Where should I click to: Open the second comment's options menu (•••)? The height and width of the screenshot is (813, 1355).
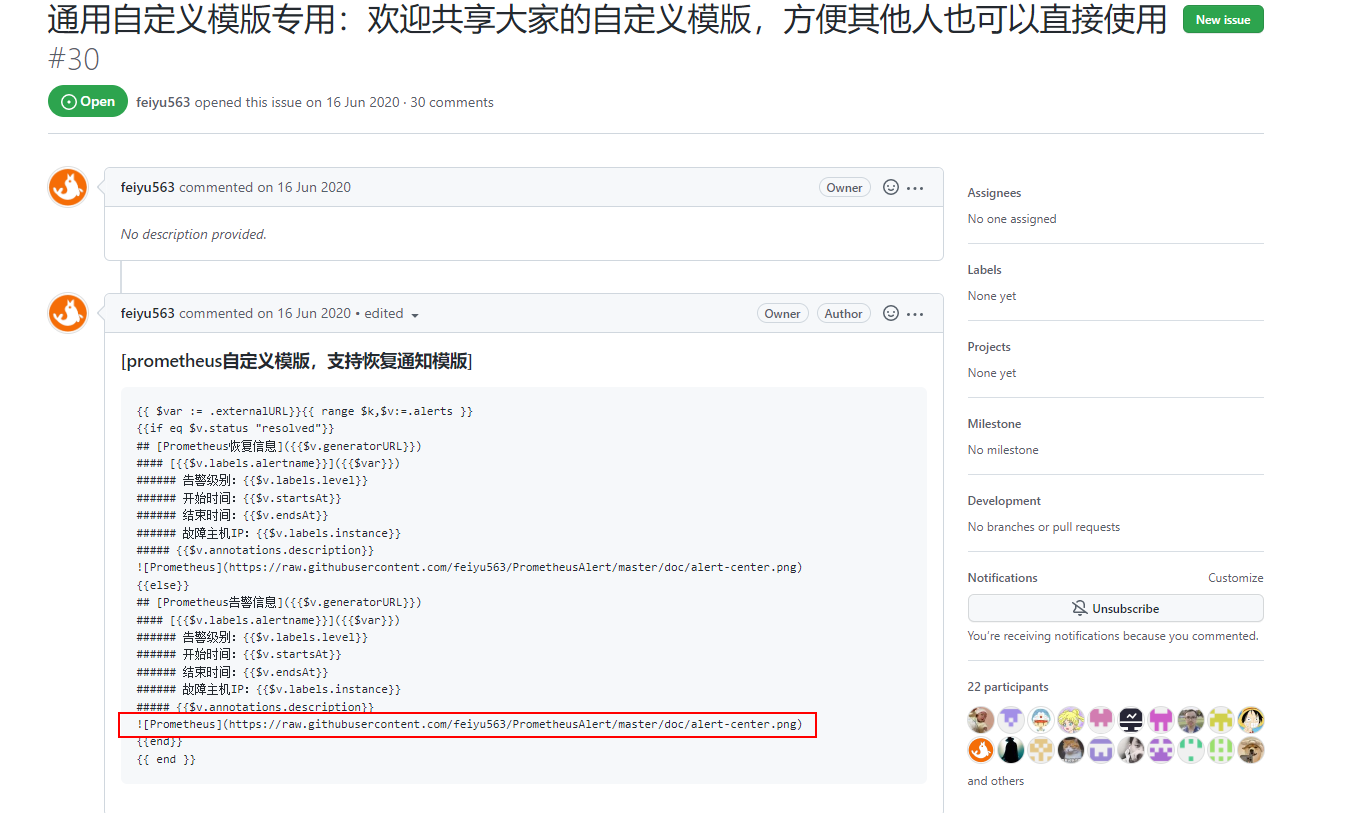pyautogui.click(x=916, y=313)
